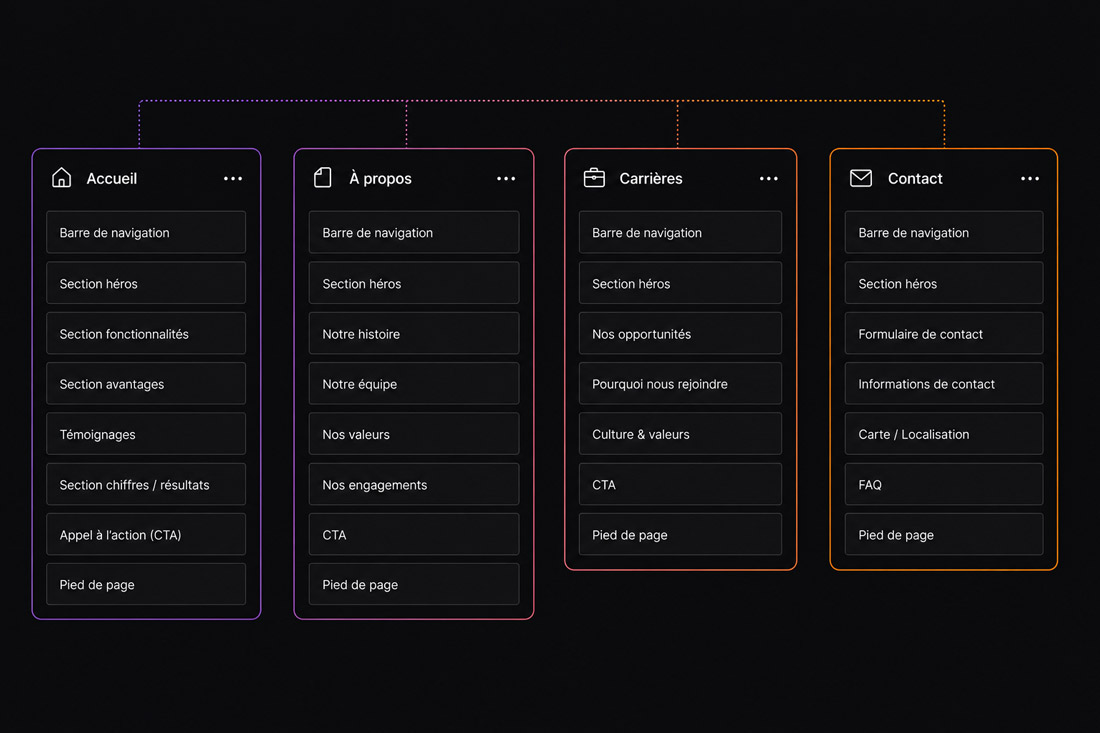Select the À propos page title
This screenshot has height=733, width=1100.
pos(380,179)
